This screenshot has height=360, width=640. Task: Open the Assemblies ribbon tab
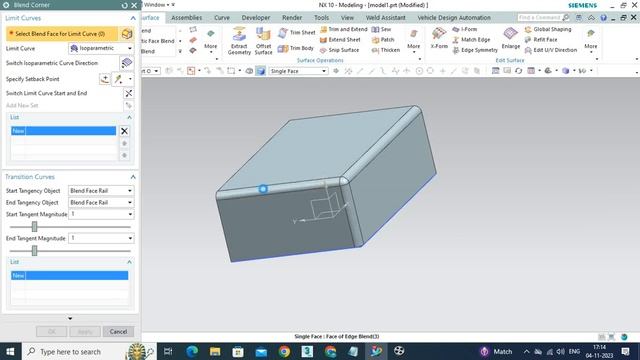point(187,18)
